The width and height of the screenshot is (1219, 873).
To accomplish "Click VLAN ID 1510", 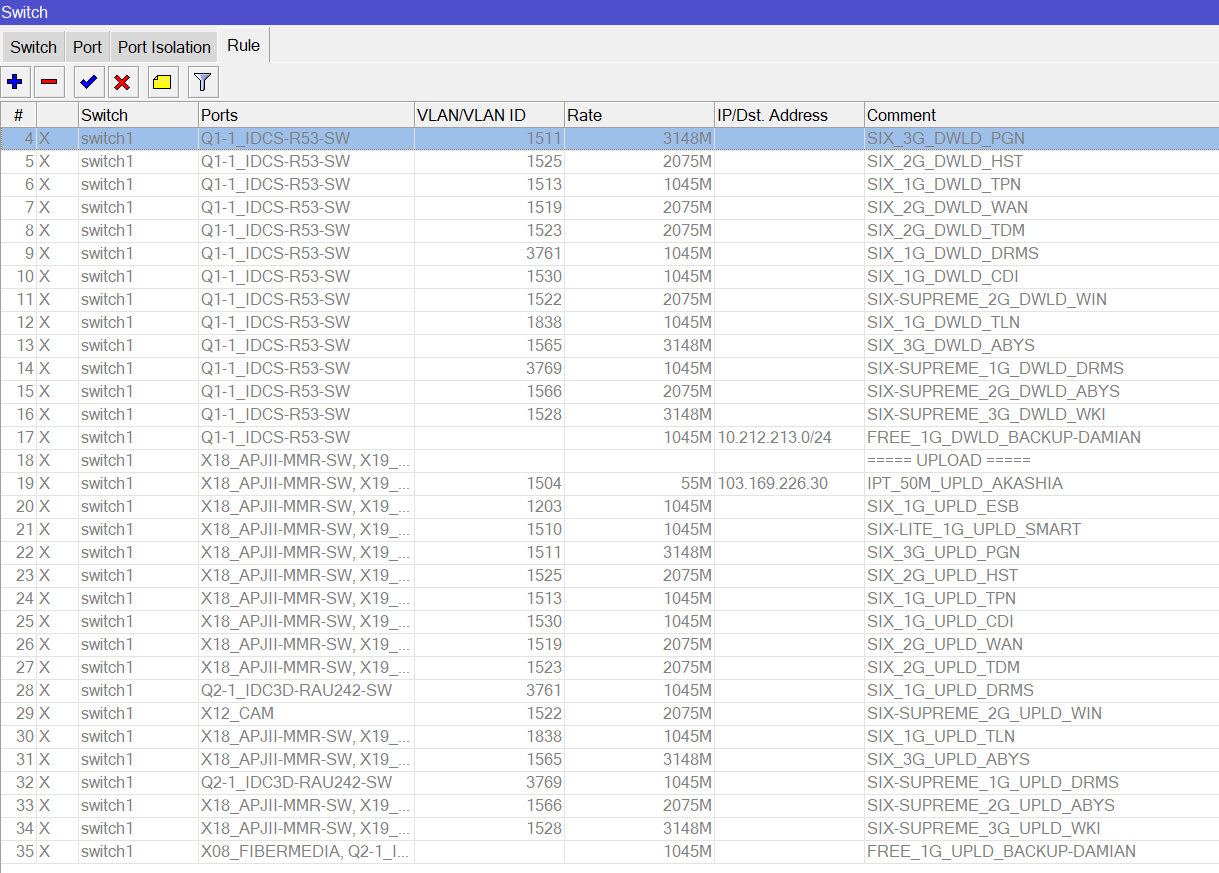I will (544, 529).
